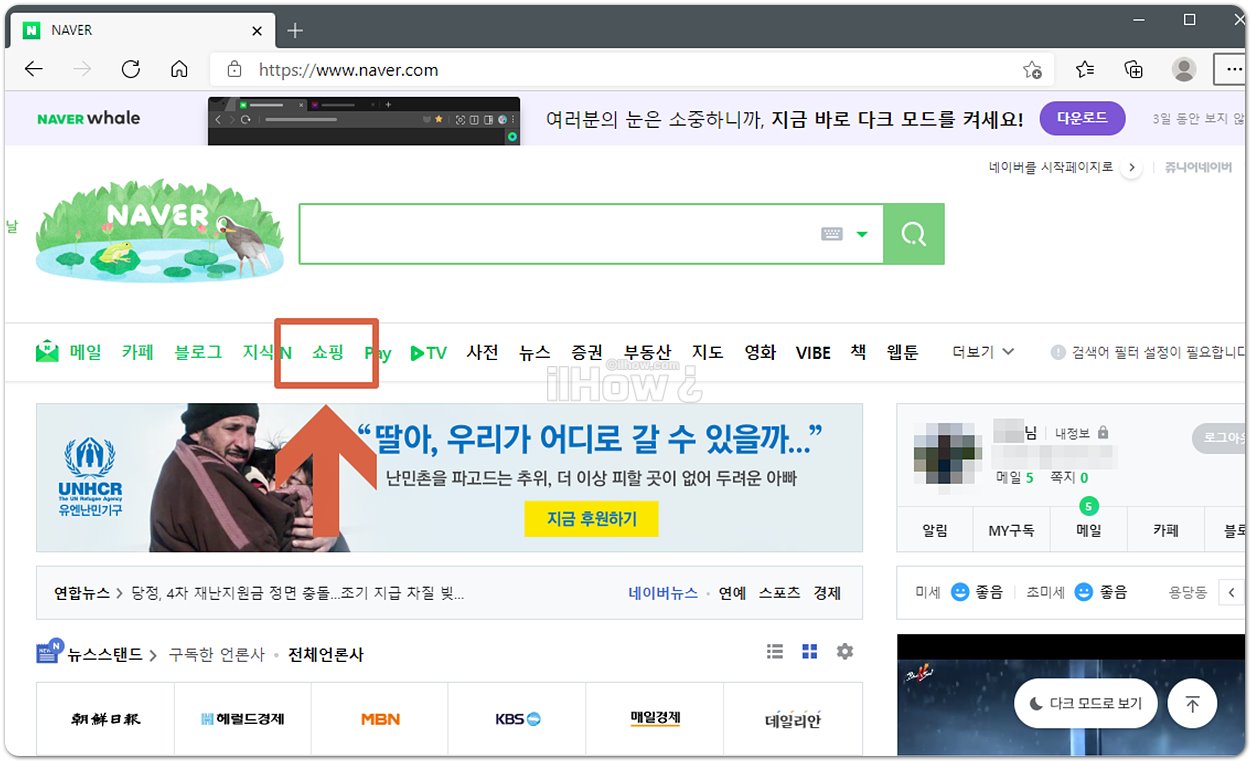
Task: Open 카페 in the service menu
Action: (x=138, y=352)
